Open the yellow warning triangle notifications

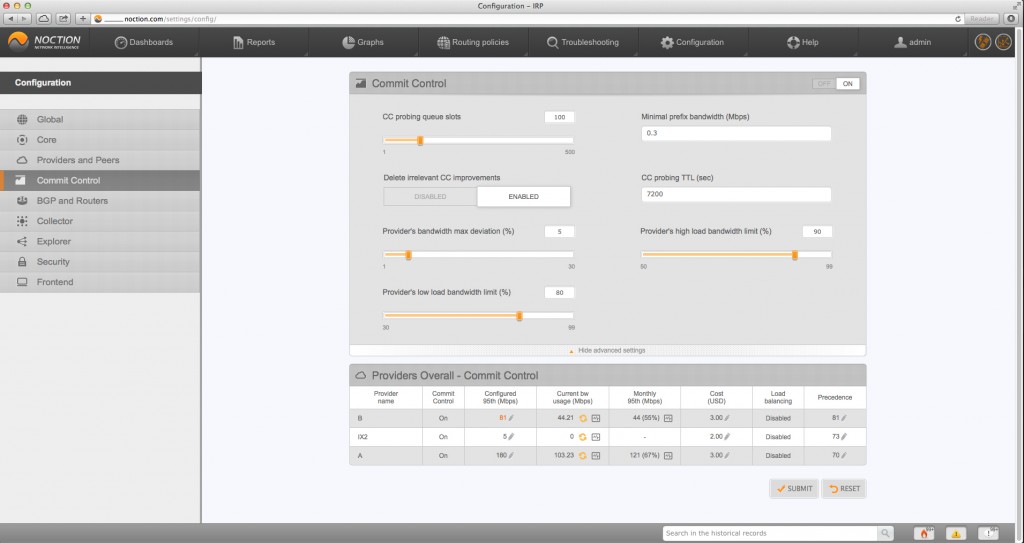point(955,533)
